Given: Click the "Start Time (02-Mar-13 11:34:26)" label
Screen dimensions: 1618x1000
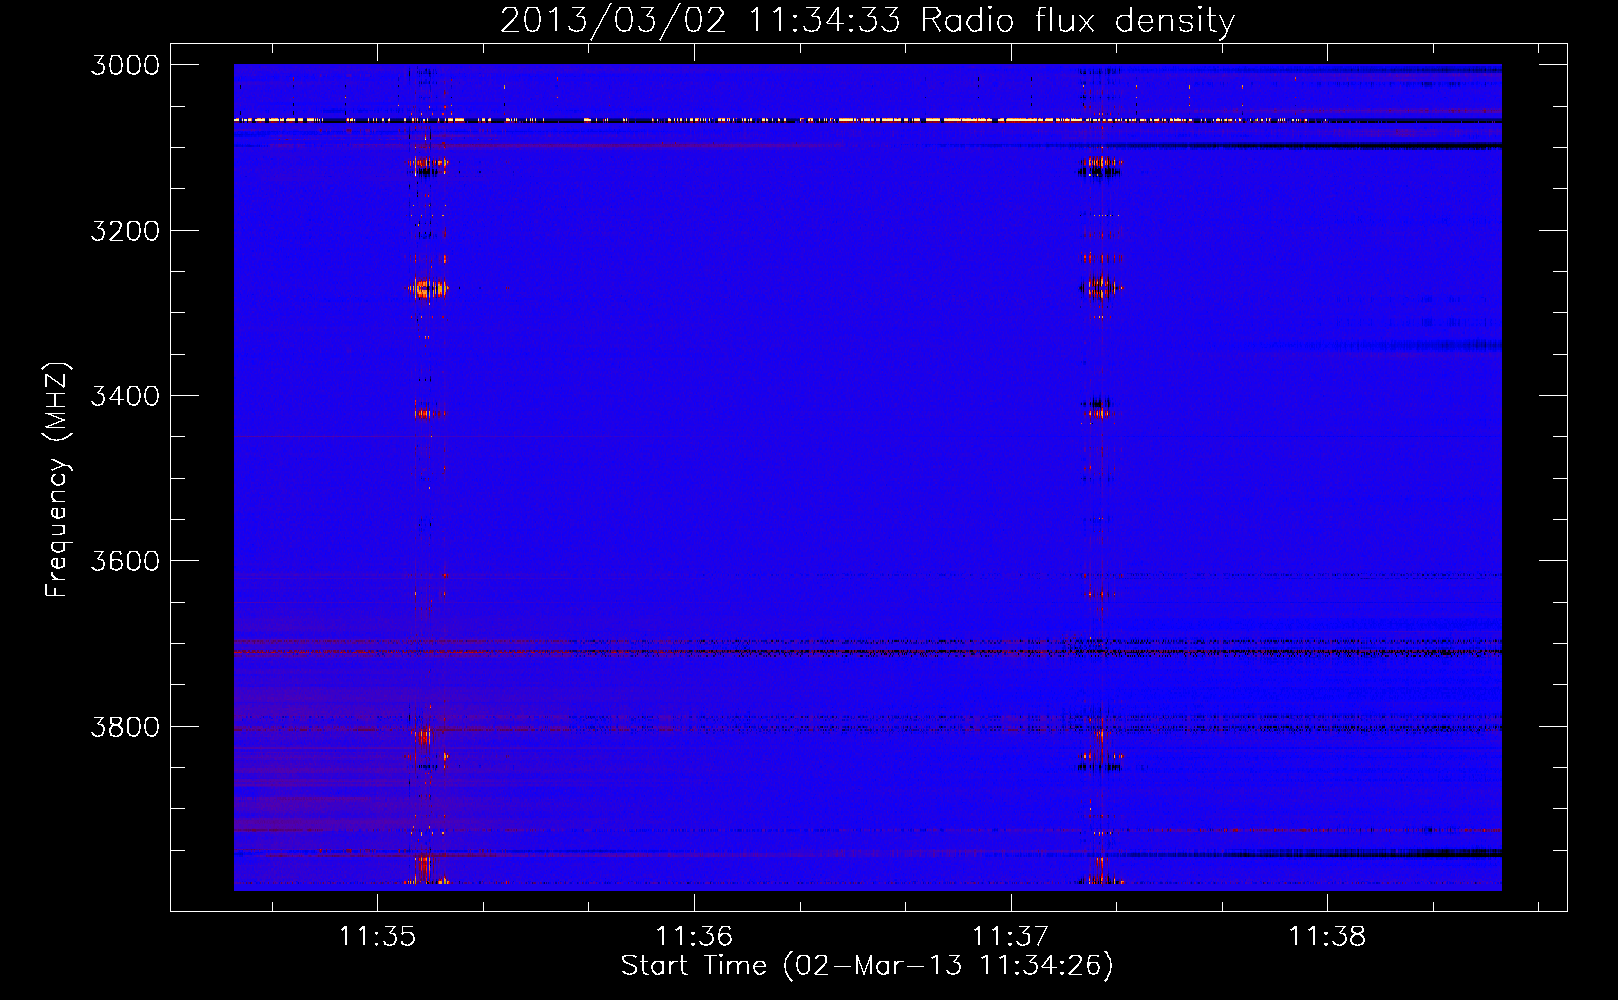Looking at the screenshot, I should click(x=867, y=966).
